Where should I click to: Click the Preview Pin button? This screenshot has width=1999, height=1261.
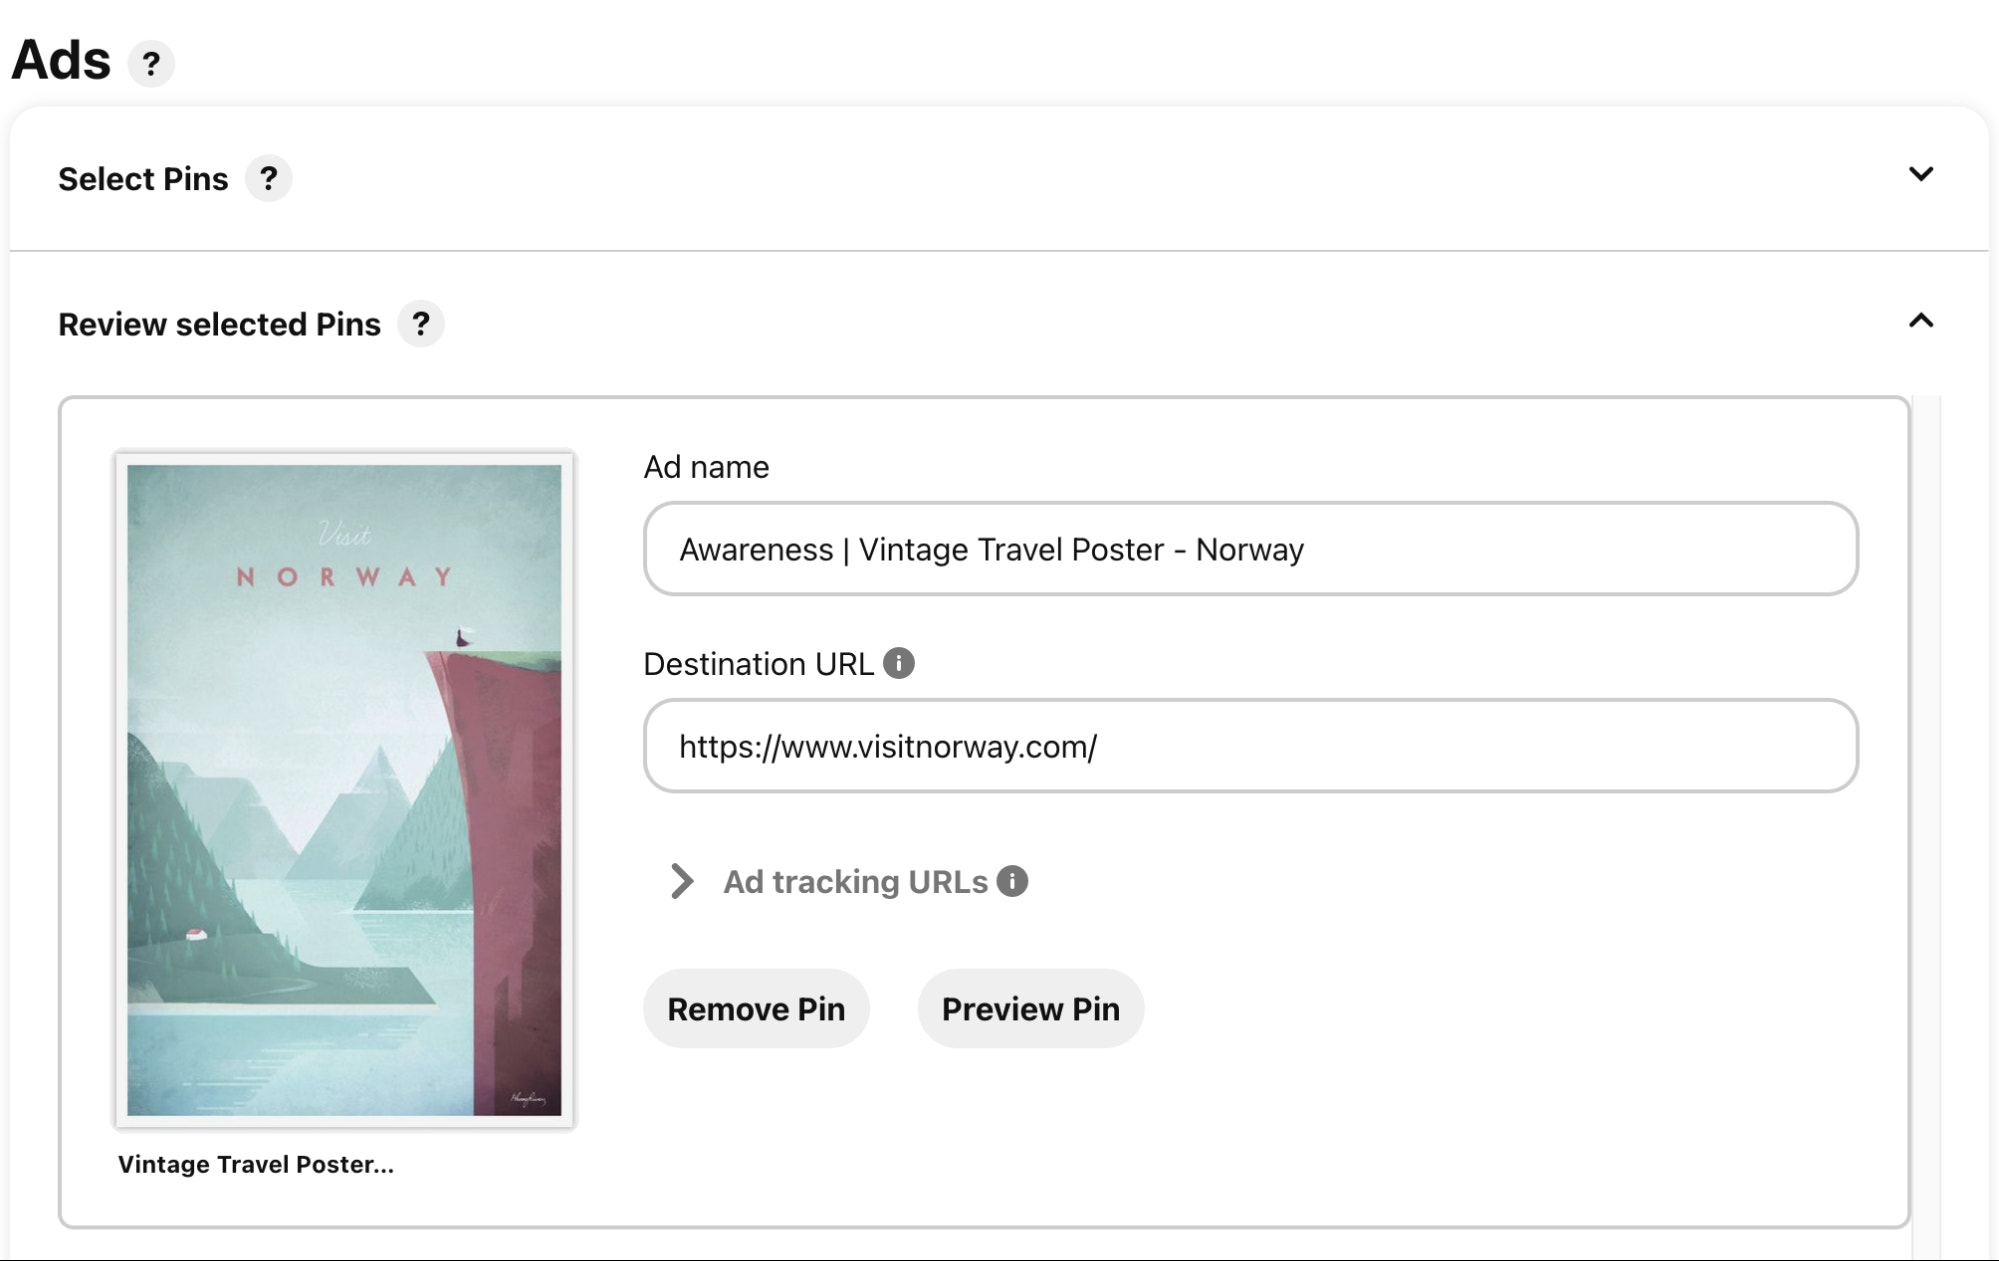pyautogui.click(x=1030, y=1009)
